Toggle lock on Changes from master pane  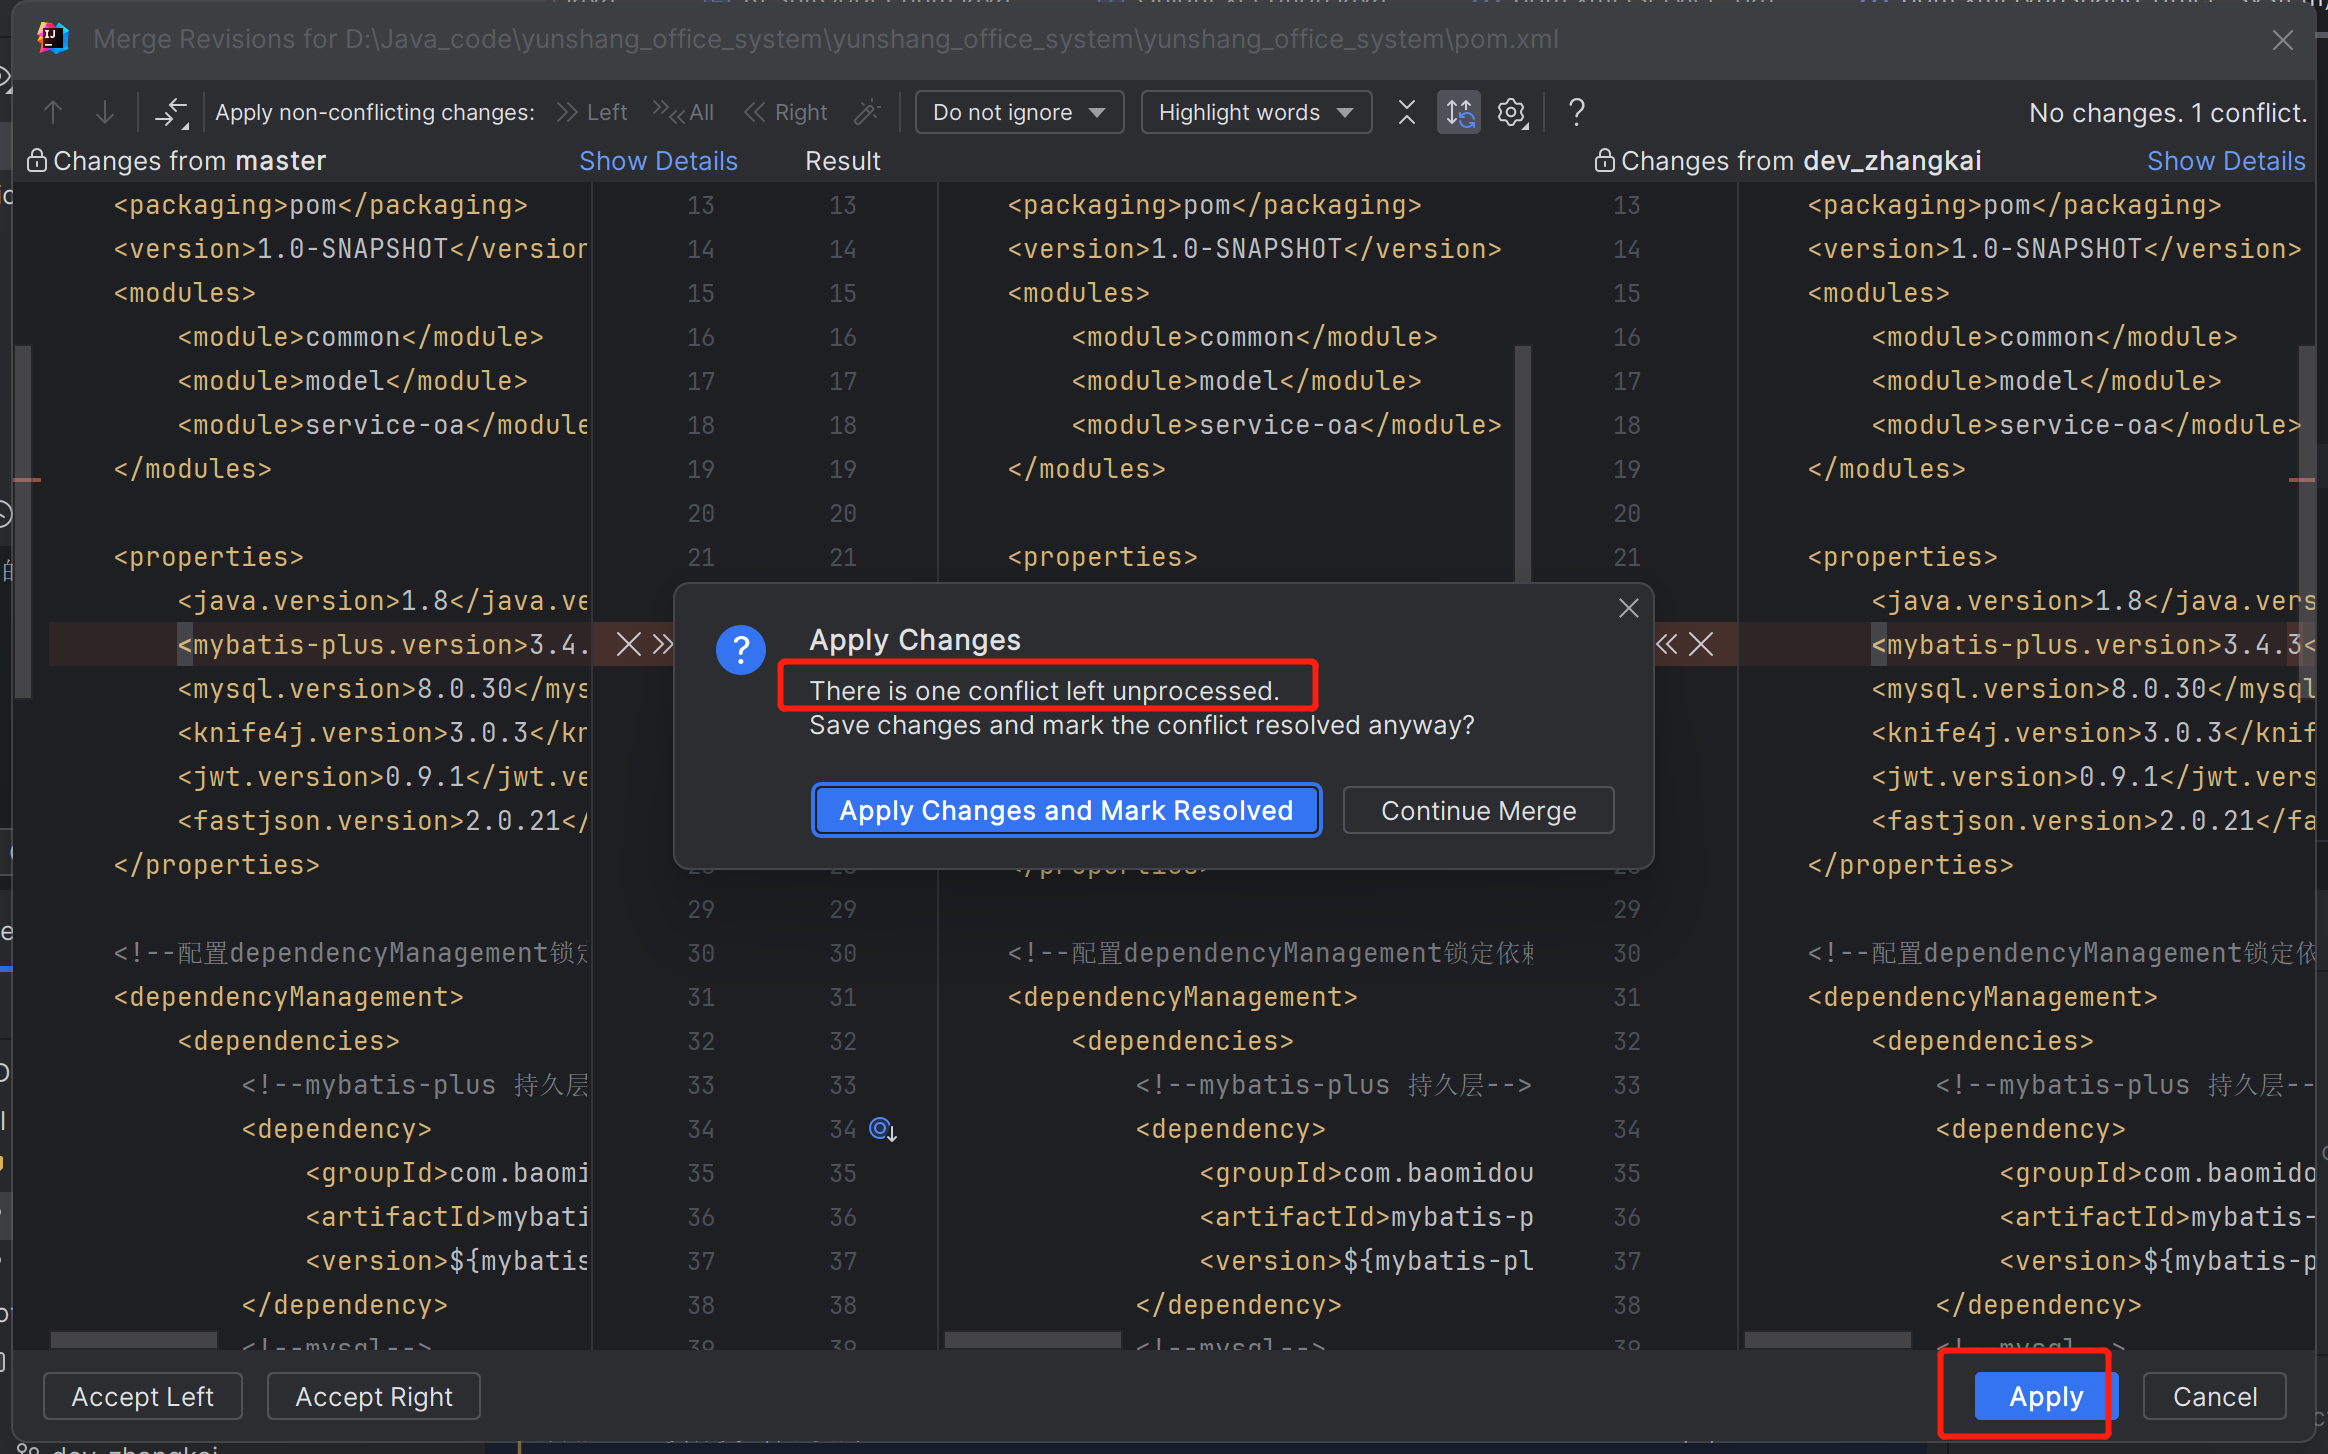pos(36,161)
